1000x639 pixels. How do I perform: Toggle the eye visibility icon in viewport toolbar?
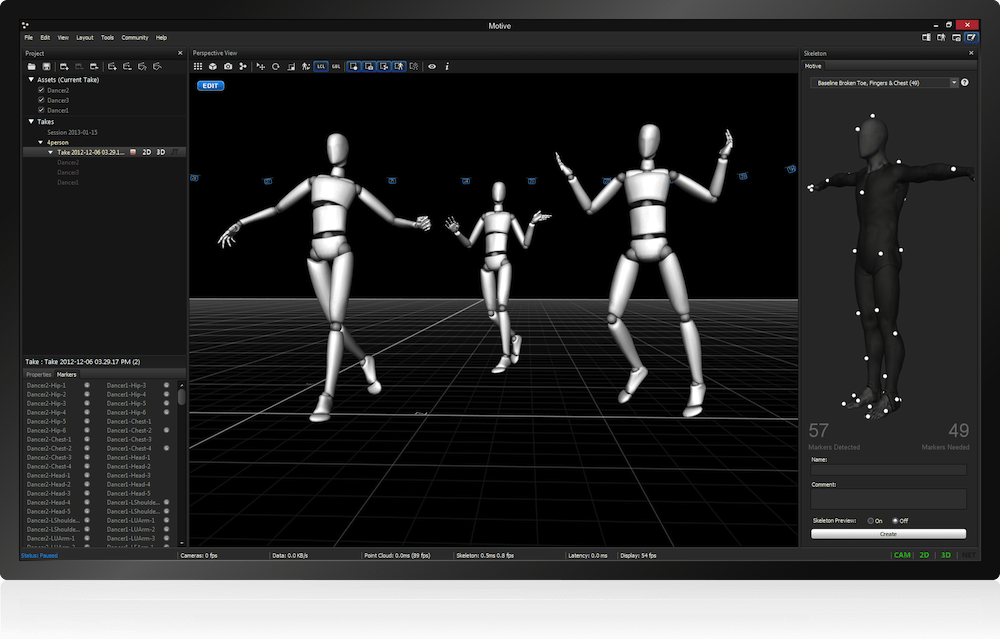432,66
